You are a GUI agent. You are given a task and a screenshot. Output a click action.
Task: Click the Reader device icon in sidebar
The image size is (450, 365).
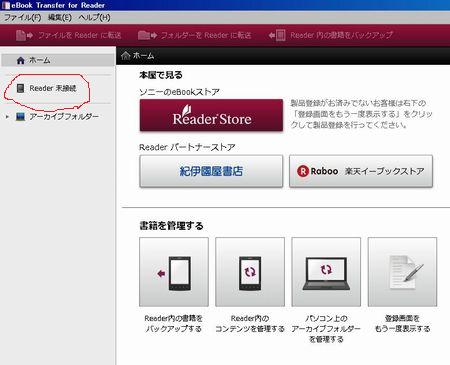point(21,88)
